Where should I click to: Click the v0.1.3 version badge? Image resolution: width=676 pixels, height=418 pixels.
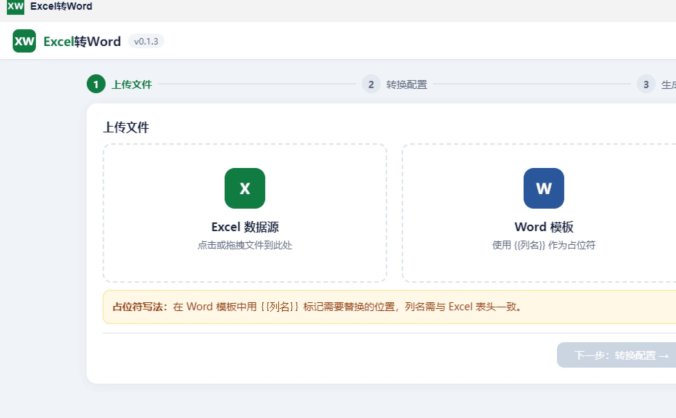pyautogui.click(x=146, y=41)
